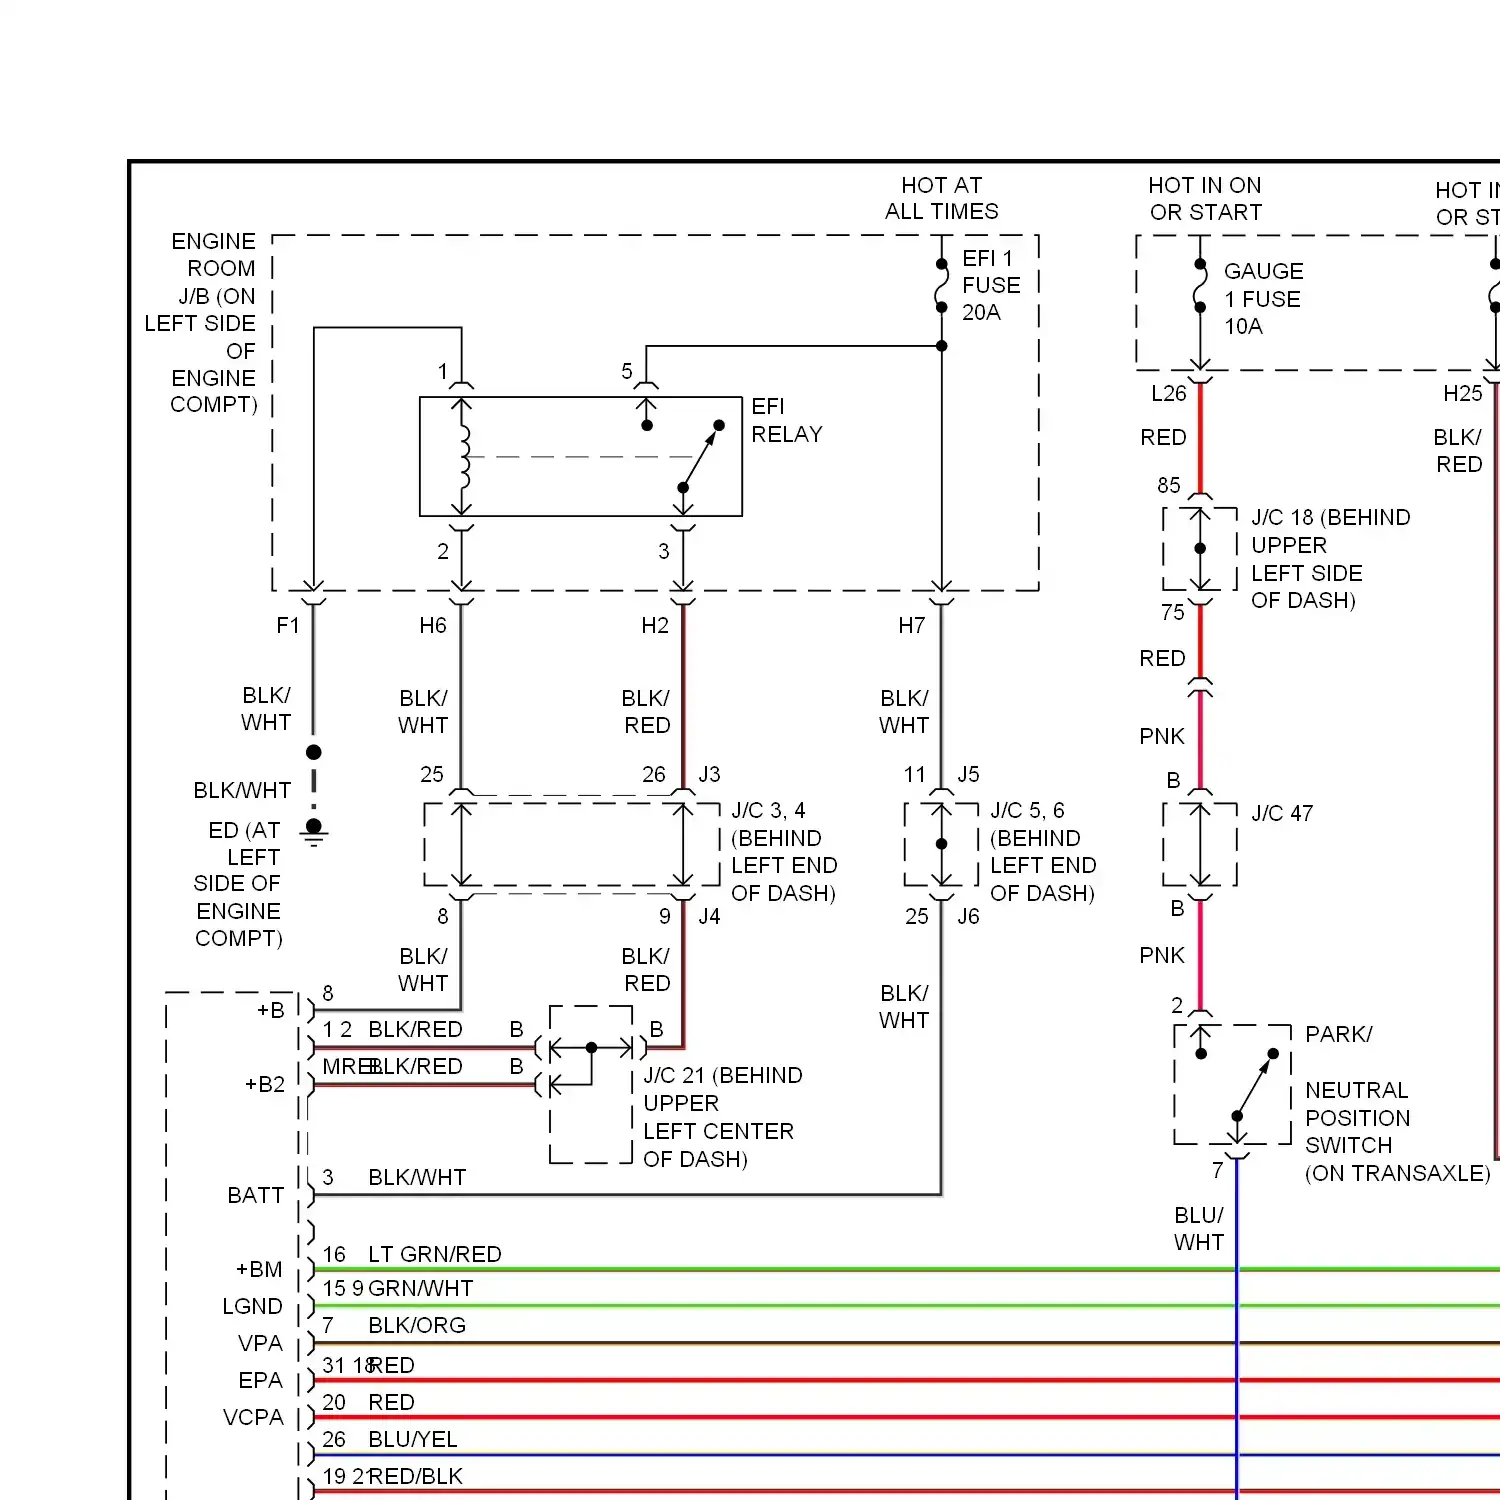Screen dimensions: 1500x1500
Task: Click relay terminal number 5
Action: pos(627,371)
